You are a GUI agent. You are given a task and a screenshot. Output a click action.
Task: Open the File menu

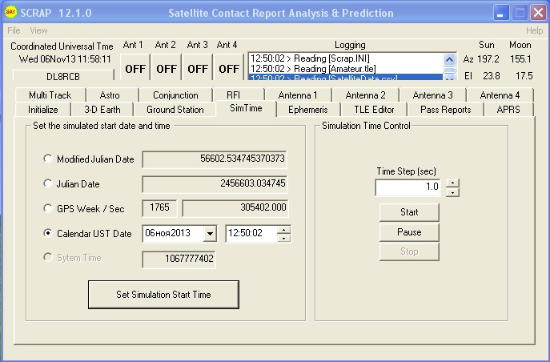(14, 31)
